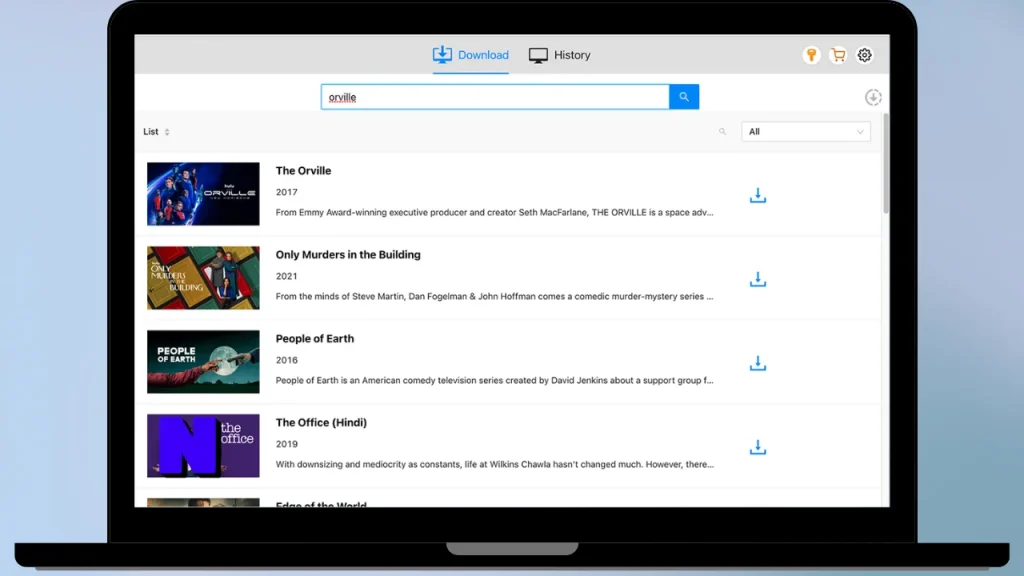Click the year 2021 text
The height and width of the screenshot is (576, 1024).
(x=287, y=276)
